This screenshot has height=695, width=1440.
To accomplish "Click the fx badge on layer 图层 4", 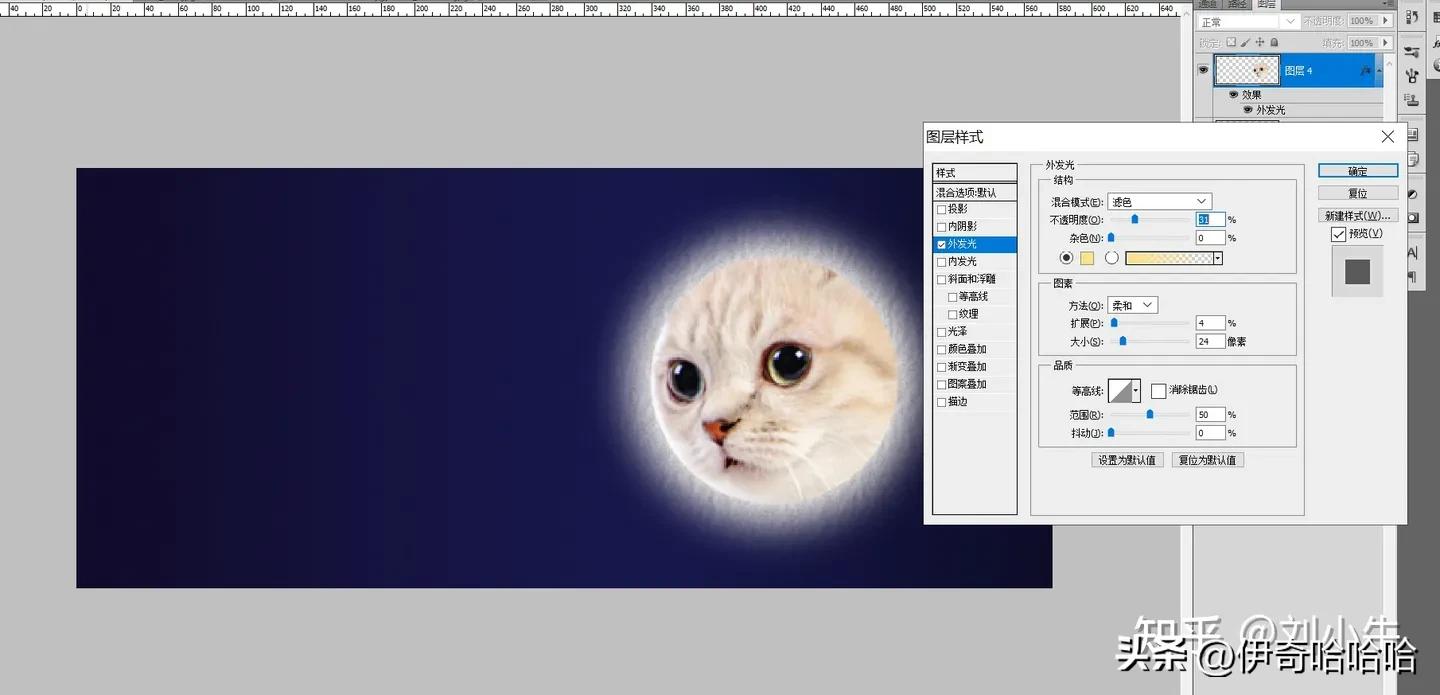I will click(x=1365, y=70).
